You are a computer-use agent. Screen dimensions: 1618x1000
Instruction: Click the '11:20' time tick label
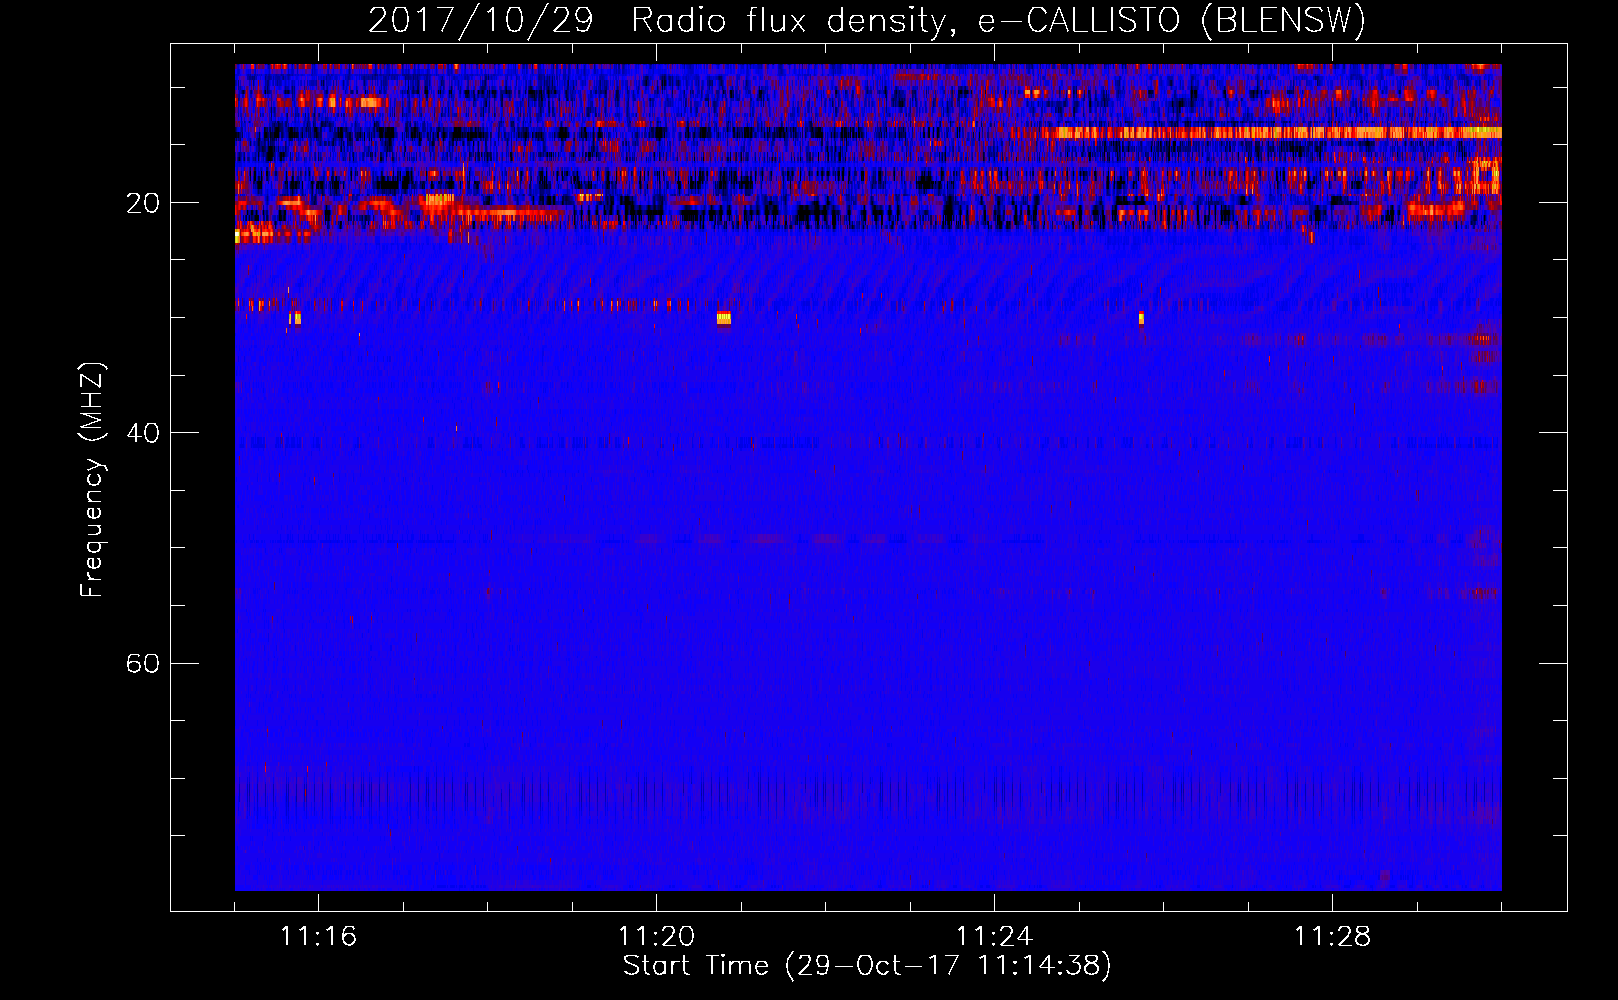click(656, 936)
